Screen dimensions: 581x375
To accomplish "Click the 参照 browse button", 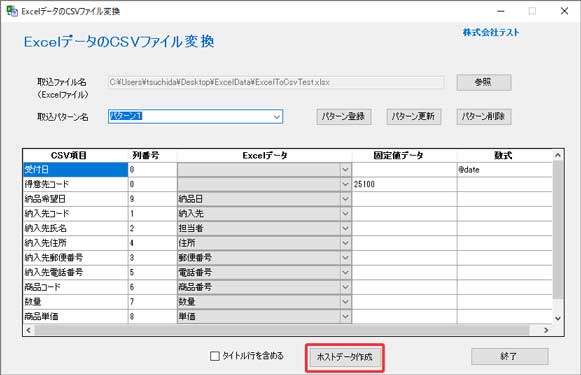I will (x=484, y=82).
